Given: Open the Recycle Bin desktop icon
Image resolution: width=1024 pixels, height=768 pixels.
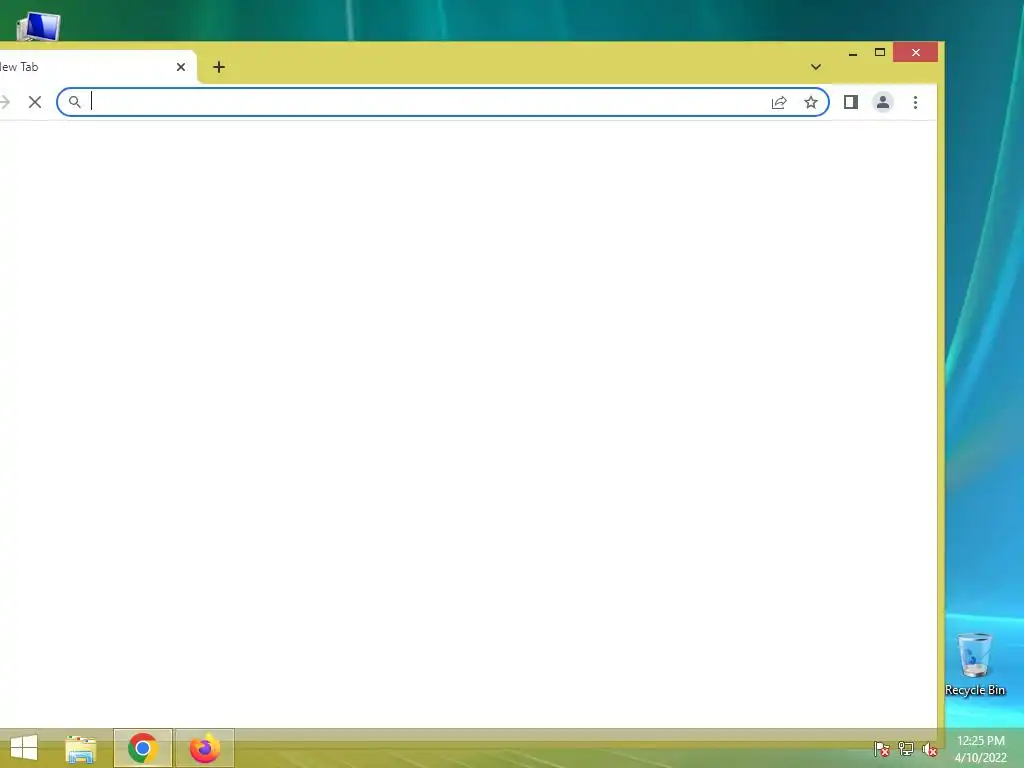Looking at the screenshot, I should click(974, 664).
